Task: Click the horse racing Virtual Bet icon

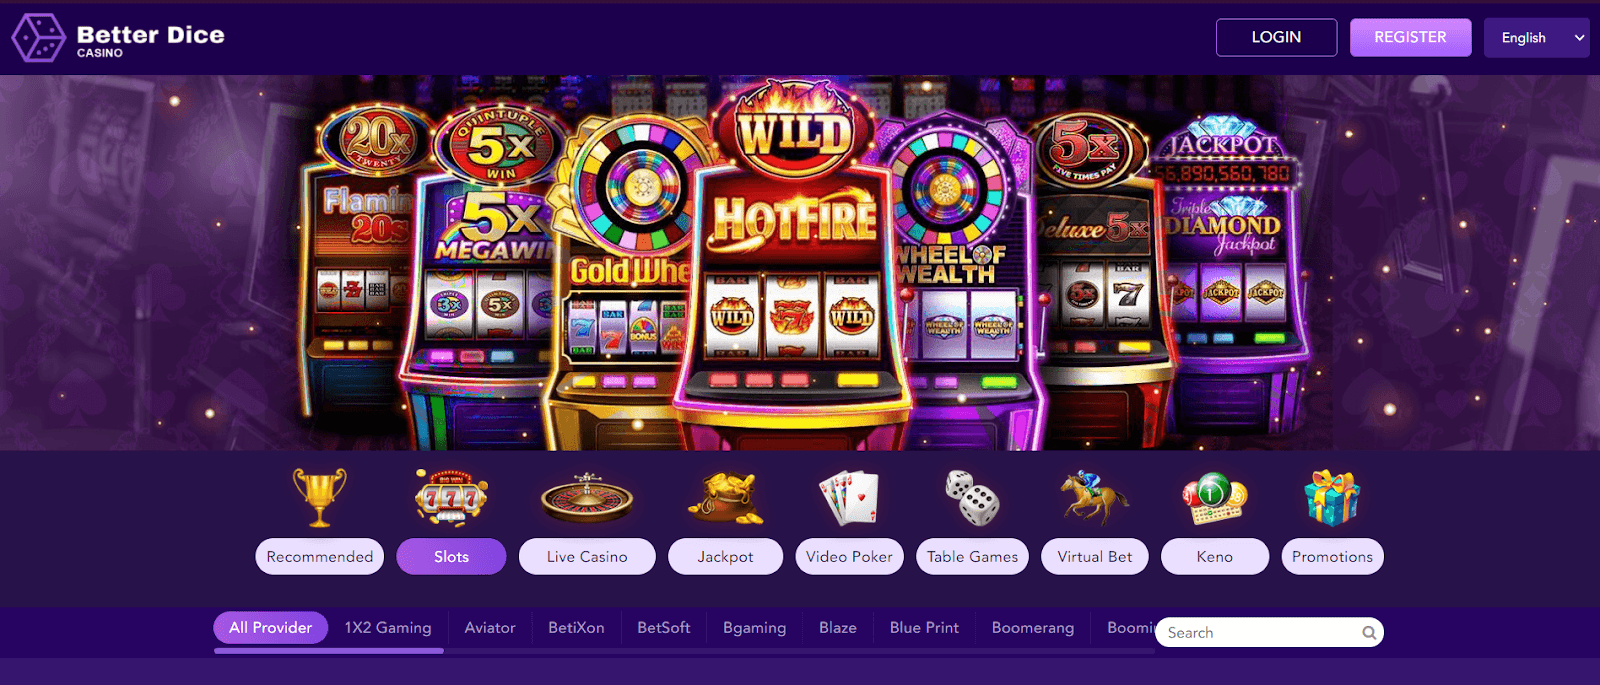Action: (1095, 498)
